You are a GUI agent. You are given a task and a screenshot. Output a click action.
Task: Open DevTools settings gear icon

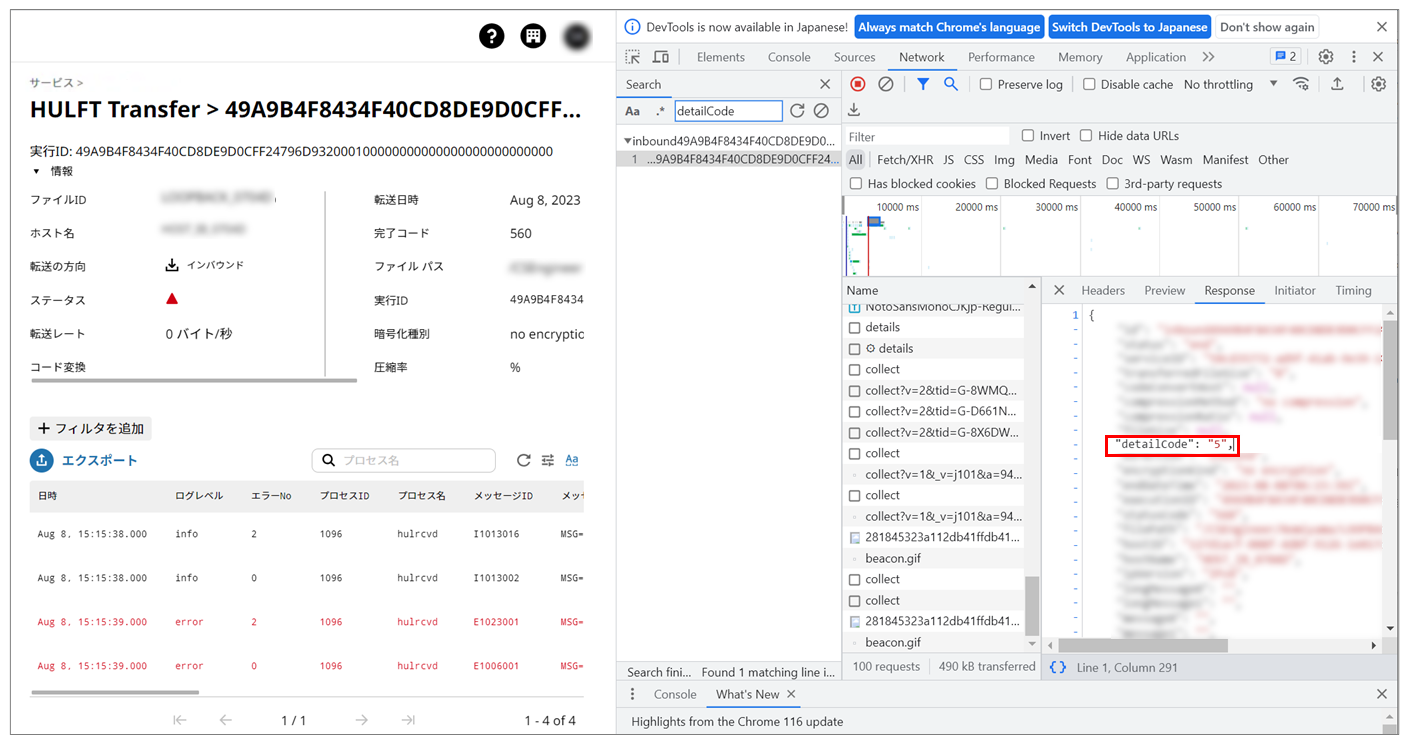point(1326,57)
